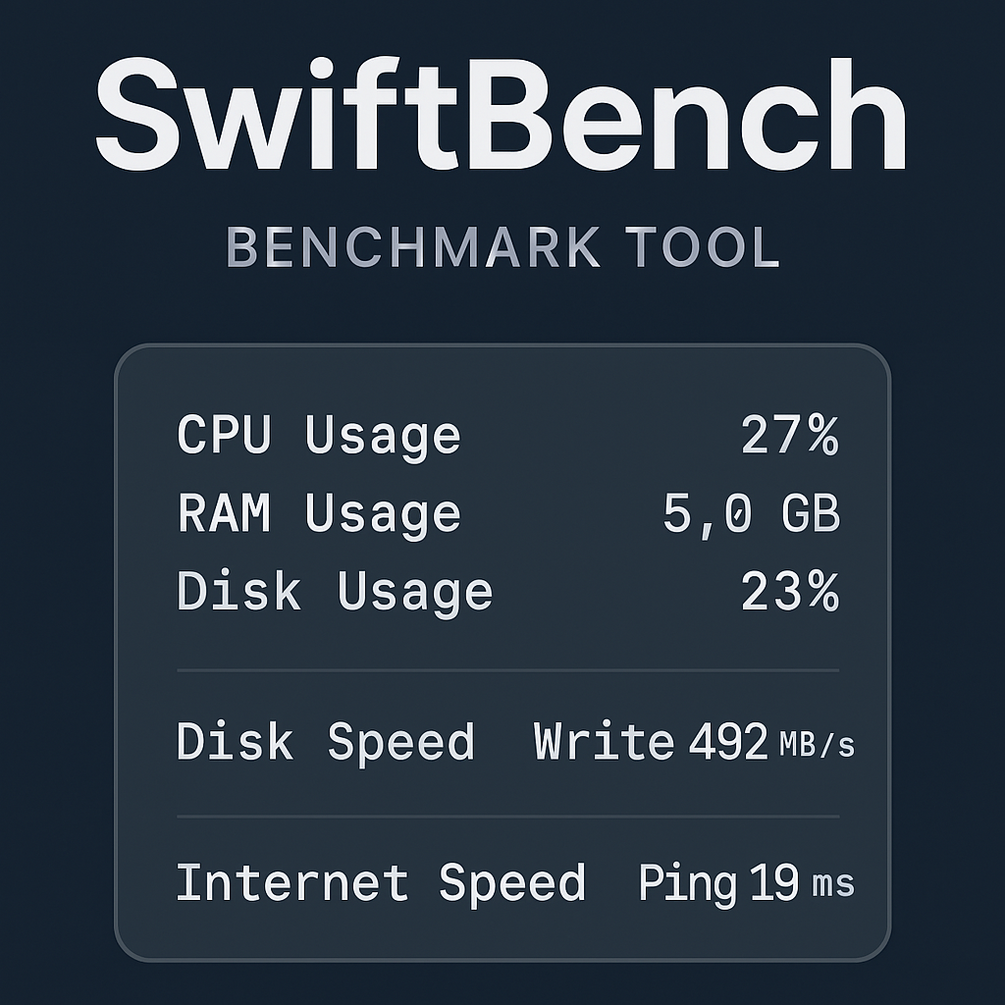
Task: Select the Internet Speed label
Action: pyautogui.click(x=380, y=884)
